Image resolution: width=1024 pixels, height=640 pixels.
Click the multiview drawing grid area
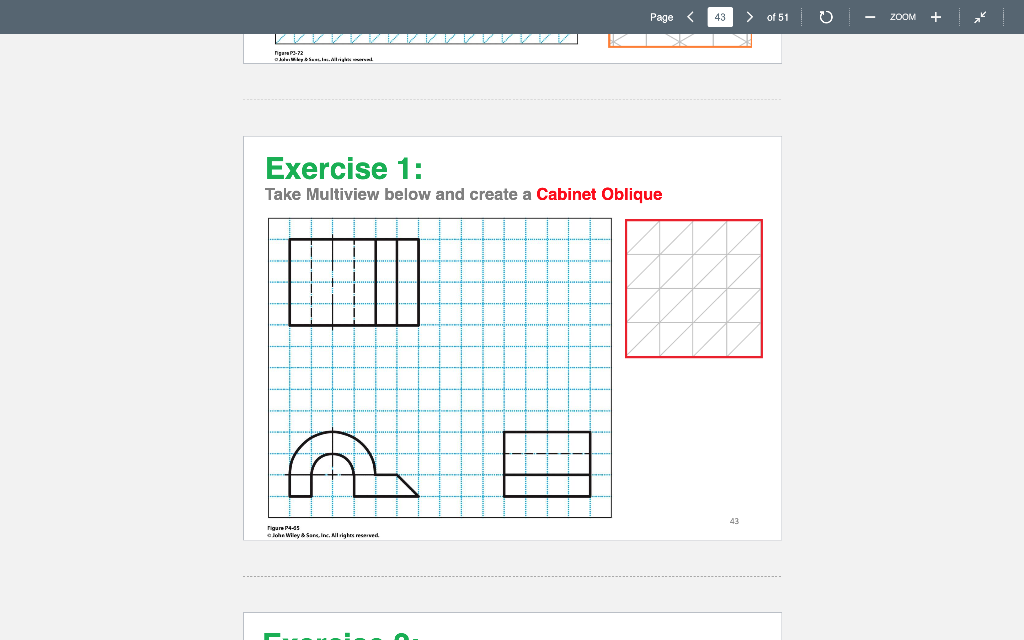click(x=438, y=368)
